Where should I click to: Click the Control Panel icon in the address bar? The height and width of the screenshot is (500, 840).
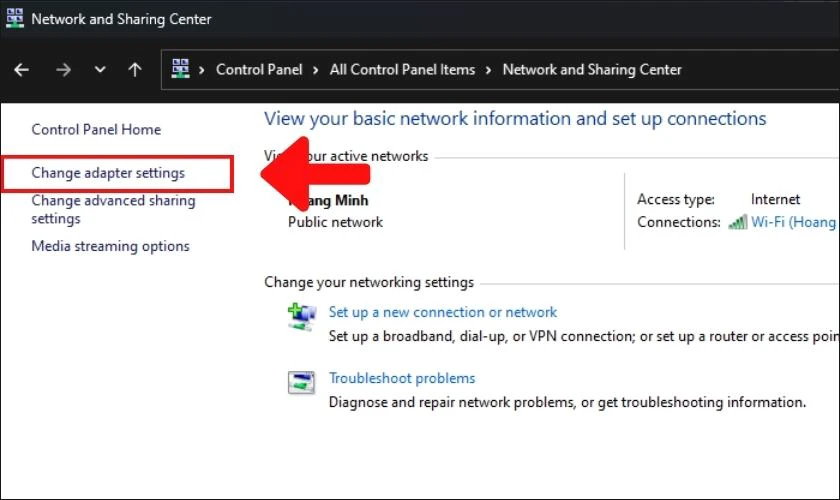[181, 69]
